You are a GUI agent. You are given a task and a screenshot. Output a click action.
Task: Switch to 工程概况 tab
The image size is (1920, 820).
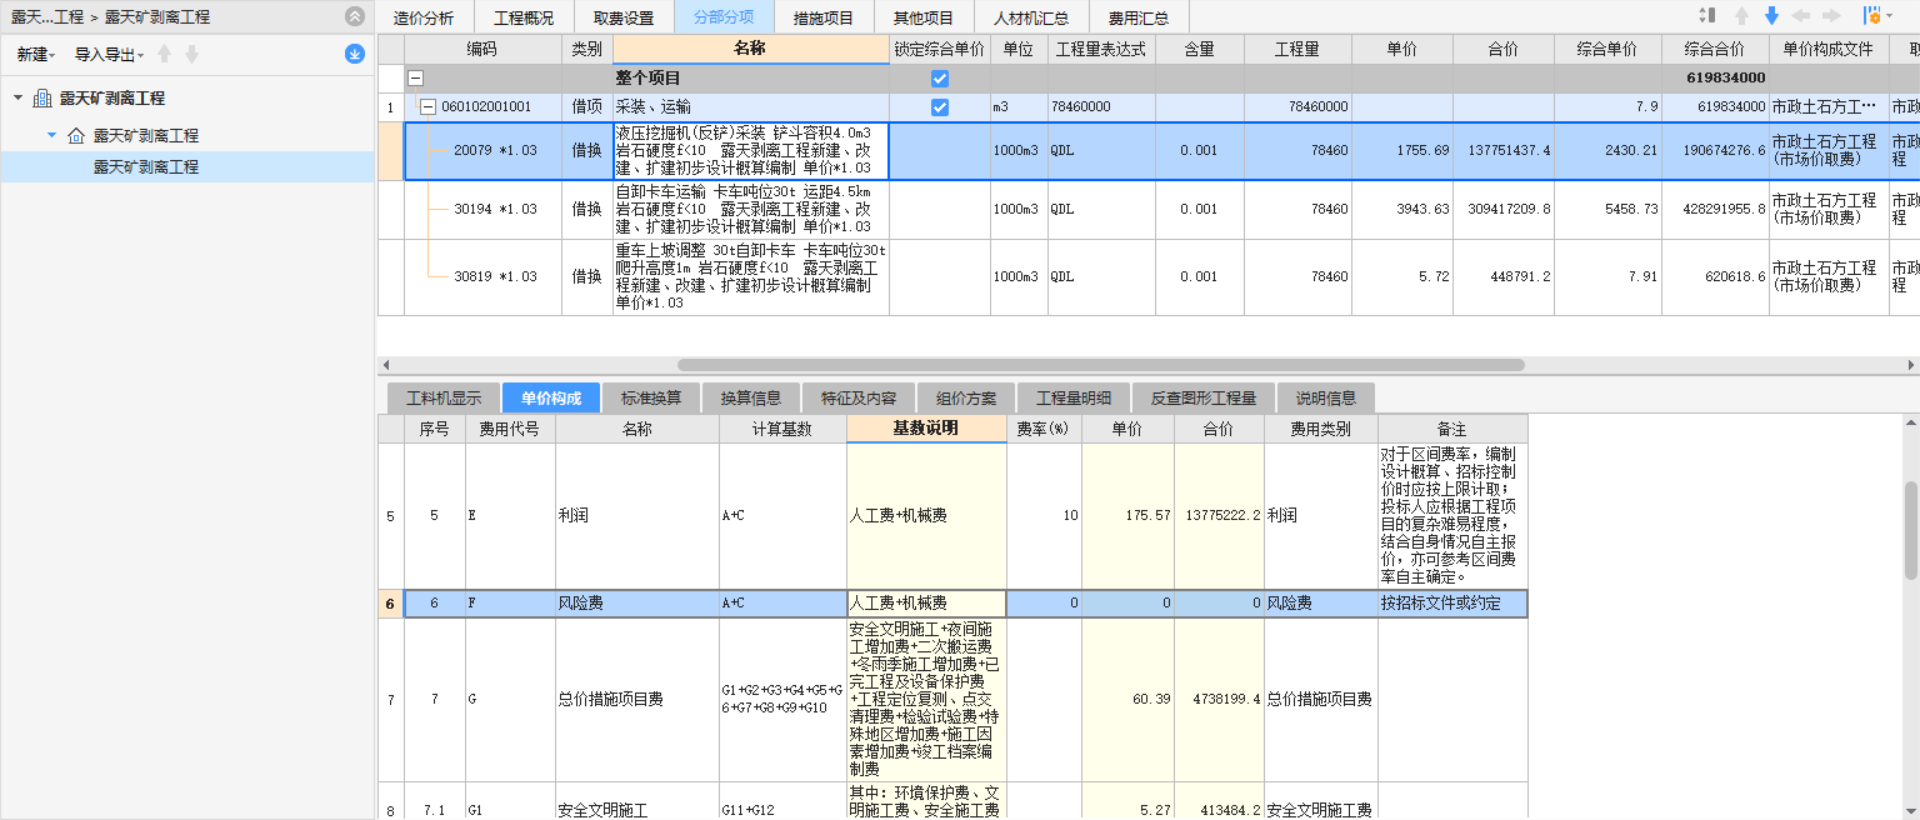pos(523,18)
